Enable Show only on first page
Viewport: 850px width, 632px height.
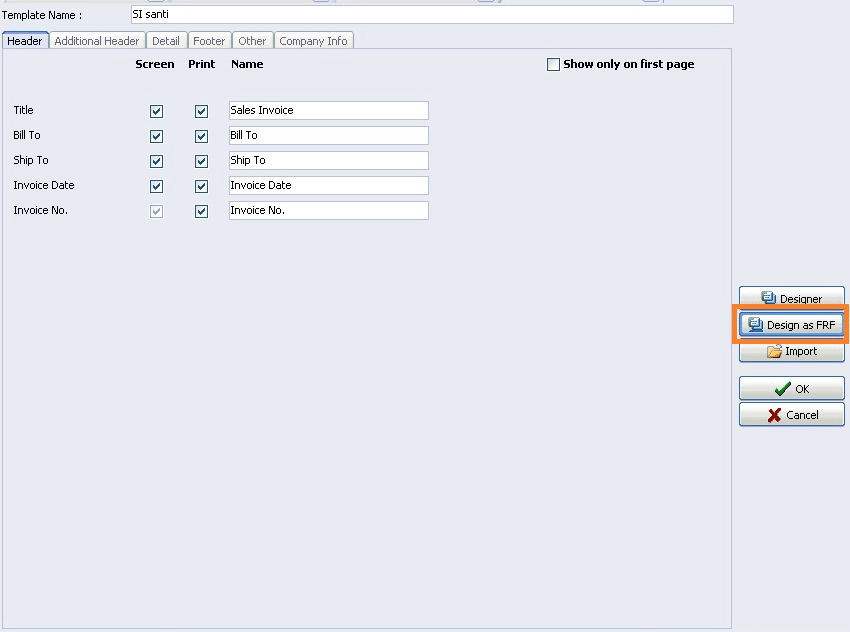554,65
